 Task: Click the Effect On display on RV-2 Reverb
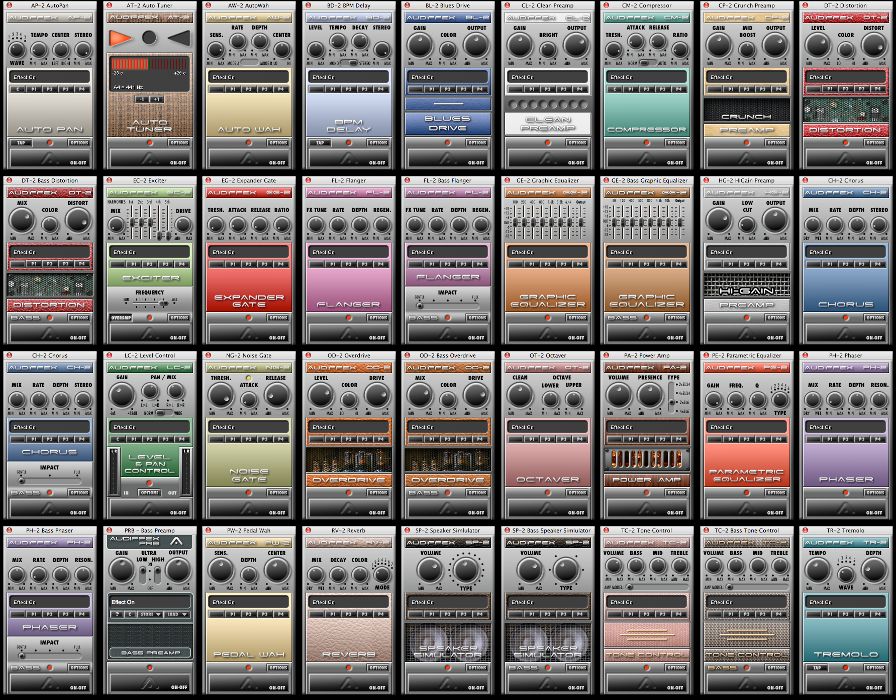tap(349, 602)
